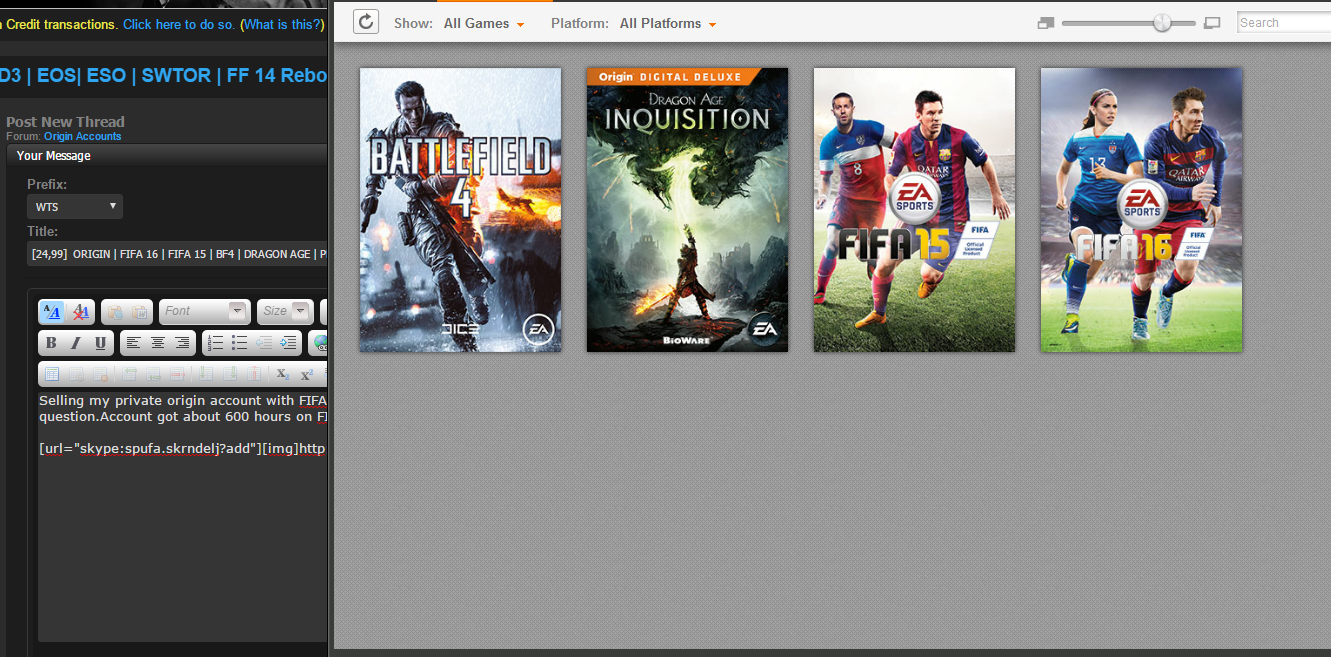Image resolution: width=1331 pixels, height=657 pixels.
Task: Open the WTS prefix dropdown
Action: pyautogui.click(x=75, y=207)
